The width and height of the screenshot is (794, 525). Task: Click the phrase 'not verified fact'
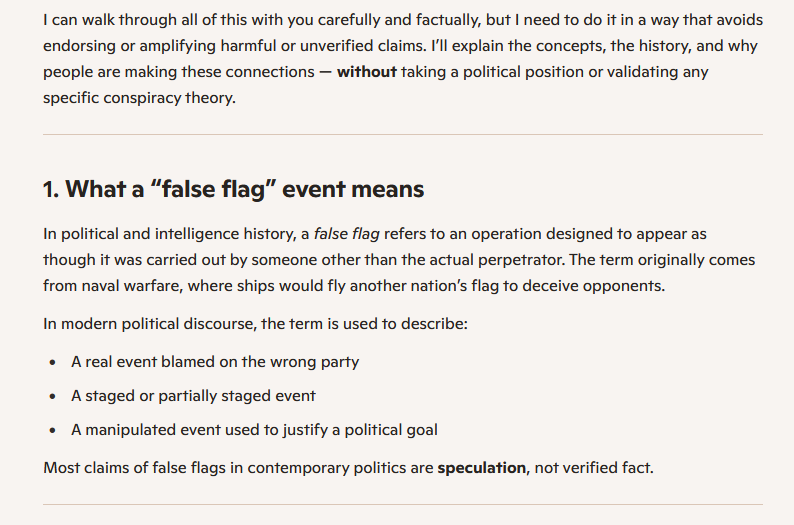[596, 467]
